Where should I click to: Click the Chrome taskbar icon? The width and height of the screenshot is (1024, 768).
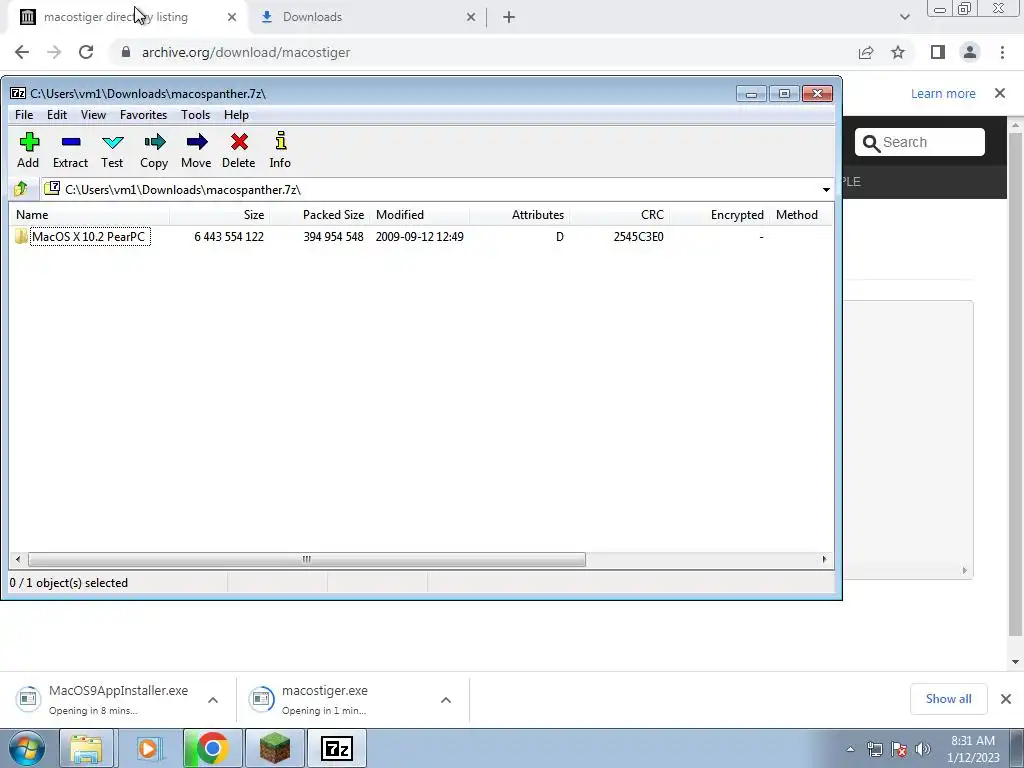point(212,748)
